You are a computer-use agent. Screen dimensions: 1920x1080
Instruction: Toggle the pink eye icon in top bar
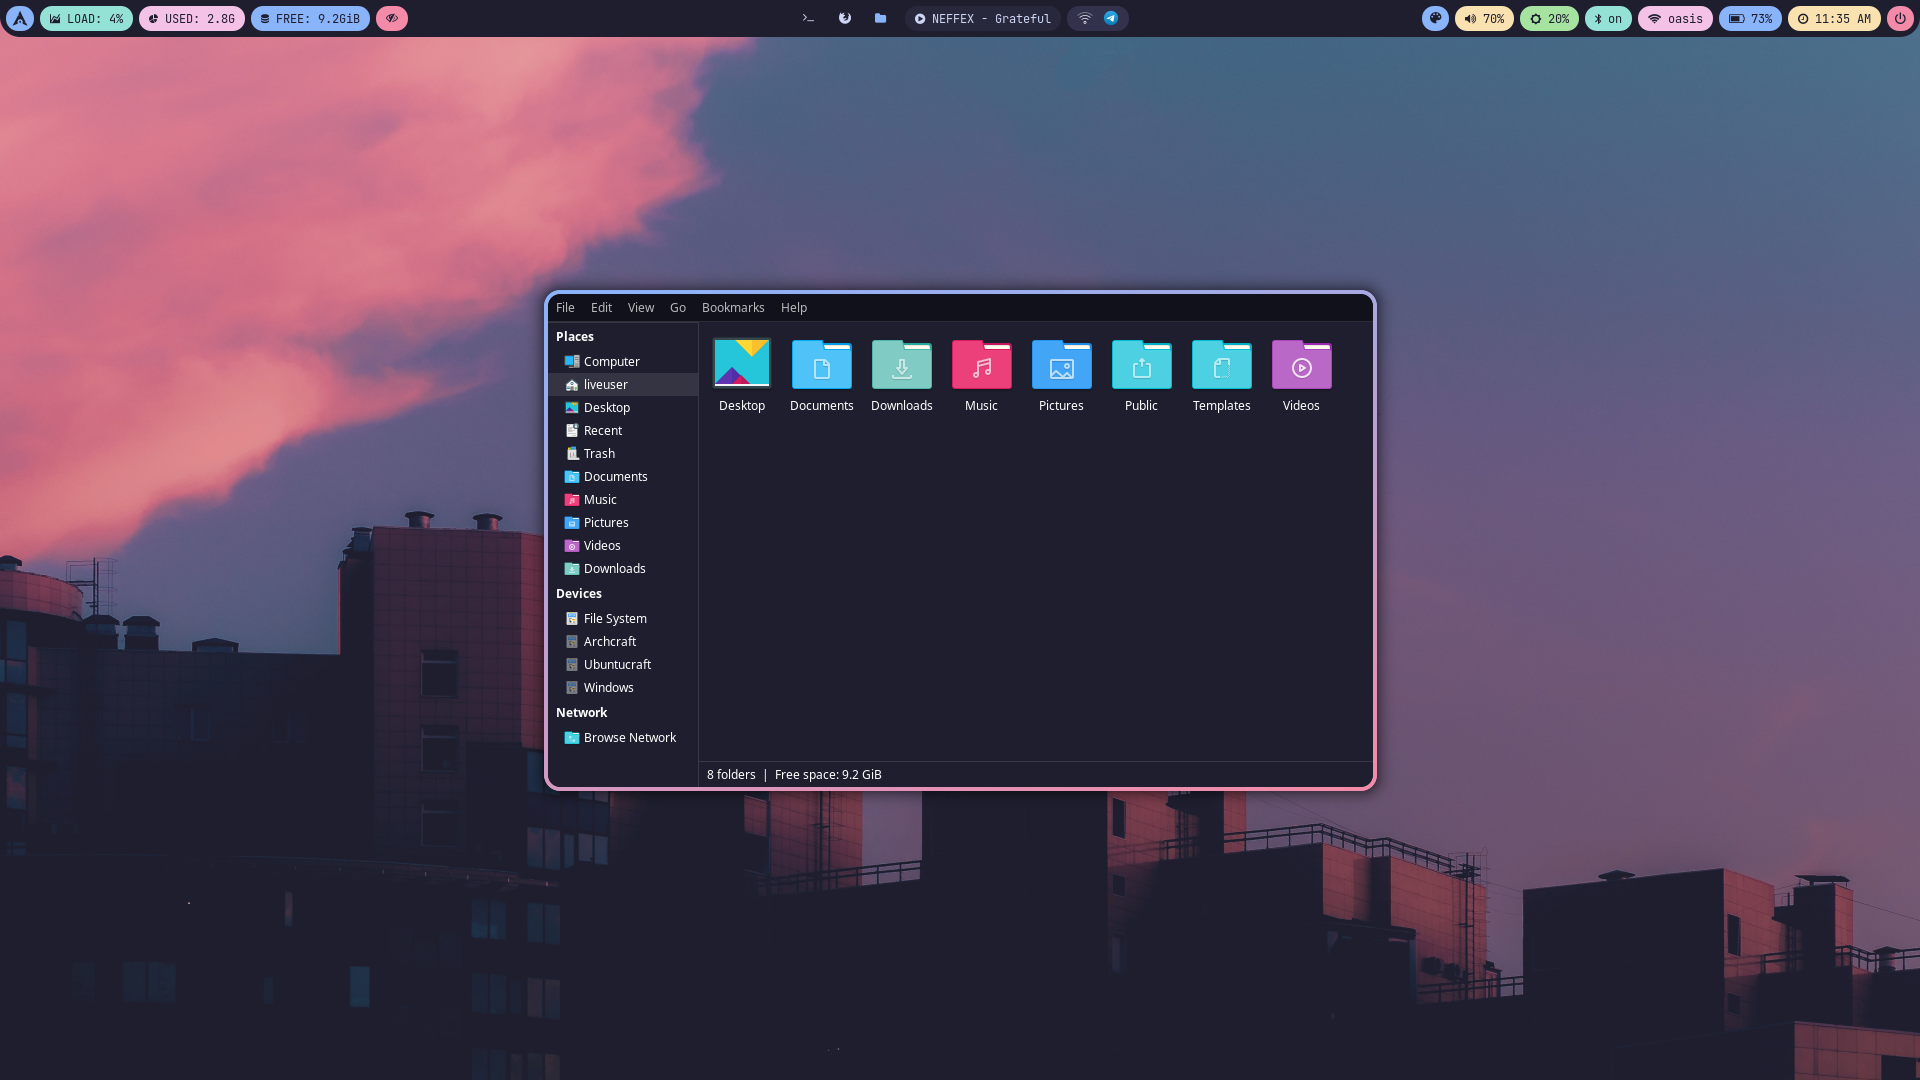pos(392,18)
